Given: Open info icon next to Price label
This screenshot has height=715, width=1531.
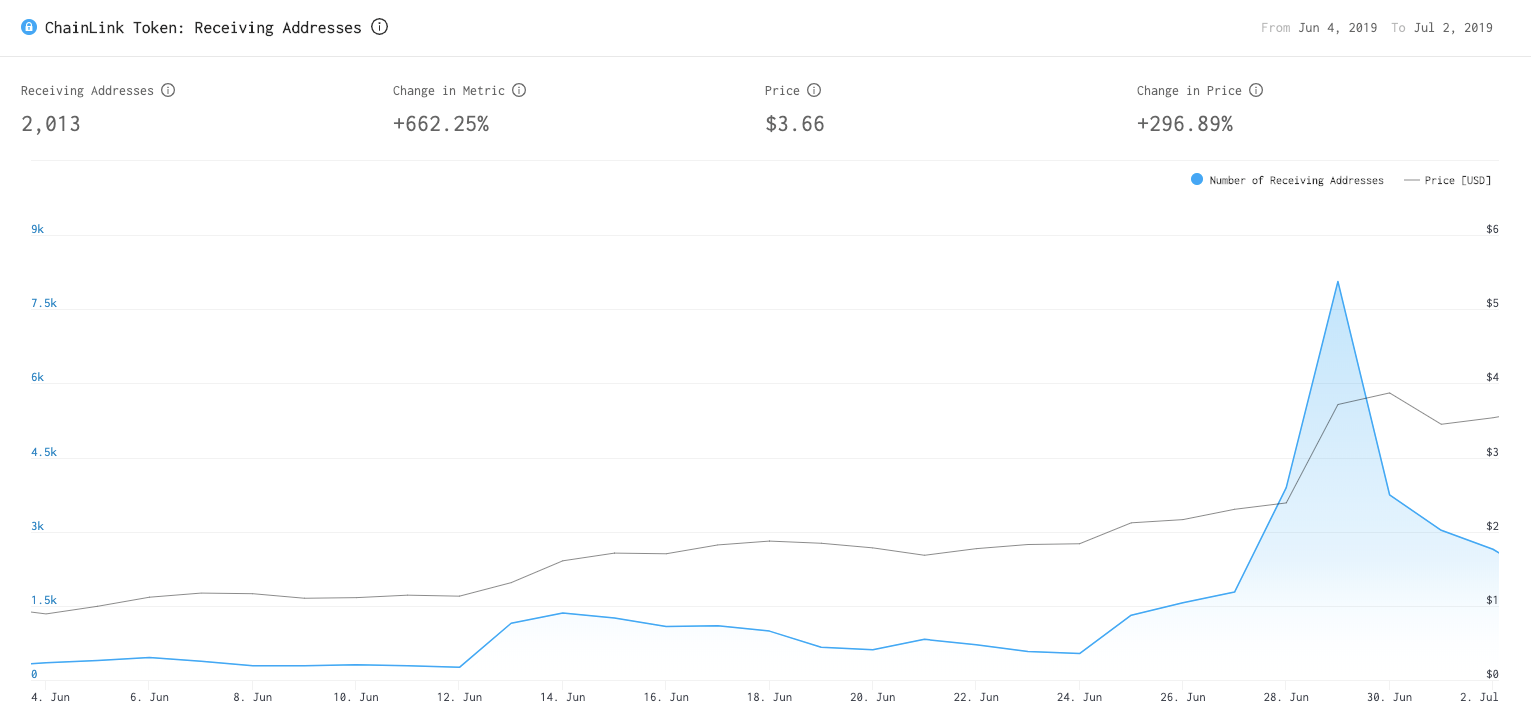Looking at the screenshot, I should (814, 90).
